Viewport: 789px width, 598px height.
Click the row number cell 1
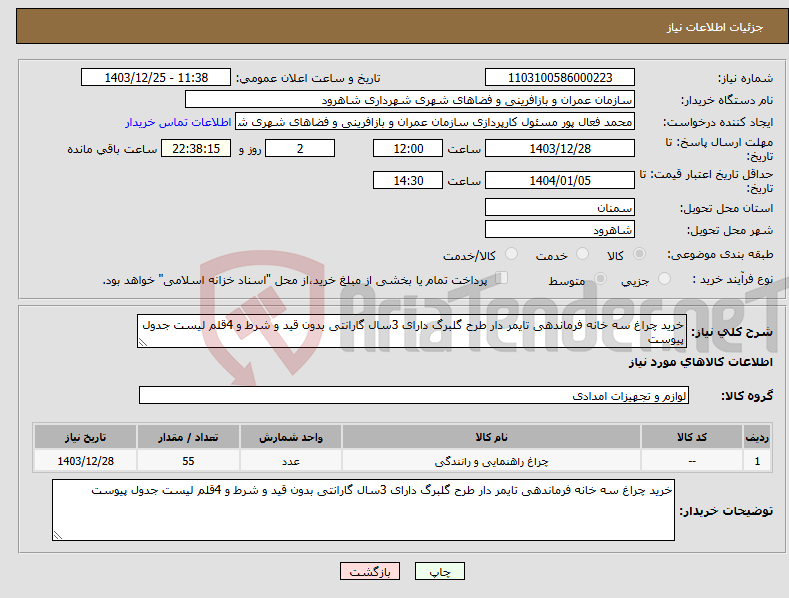757,461
